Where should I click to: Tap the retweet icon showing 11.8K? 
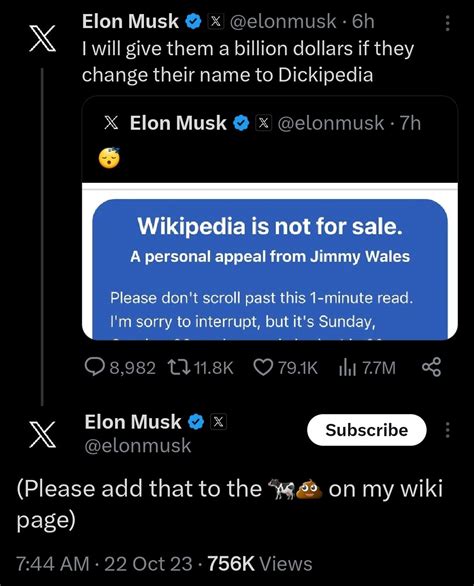point(179,367)
